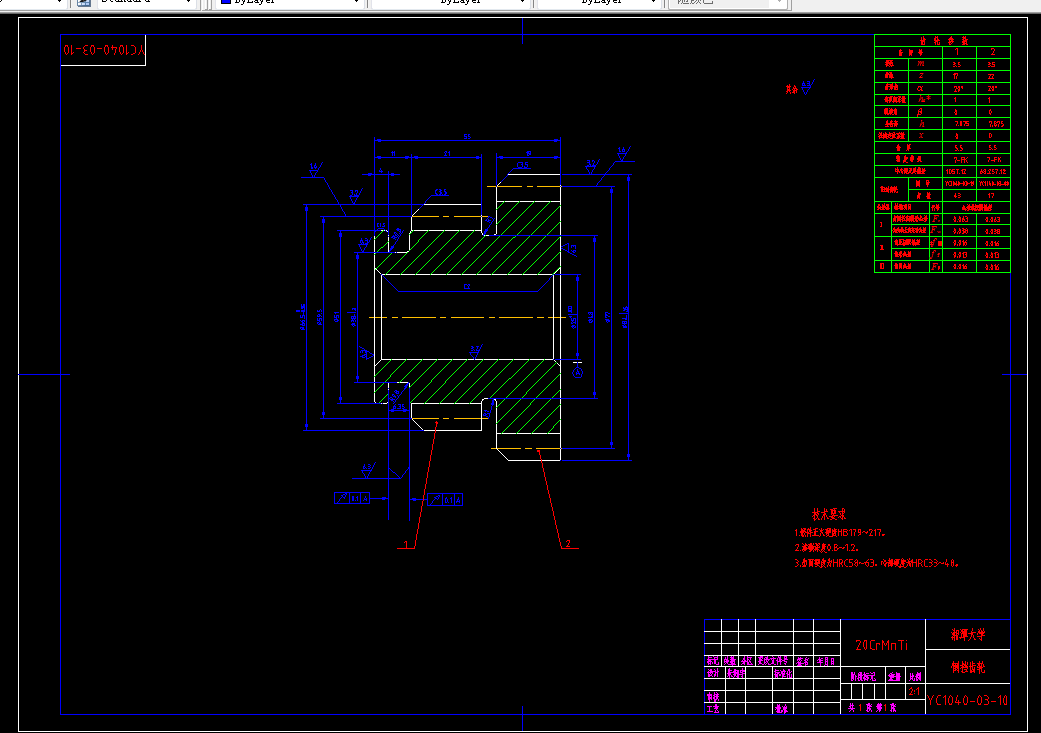This screenshot has width=1041, height=733.
Task: Select the YC1040-03-10 number in the title block
Action: point(967,700)
